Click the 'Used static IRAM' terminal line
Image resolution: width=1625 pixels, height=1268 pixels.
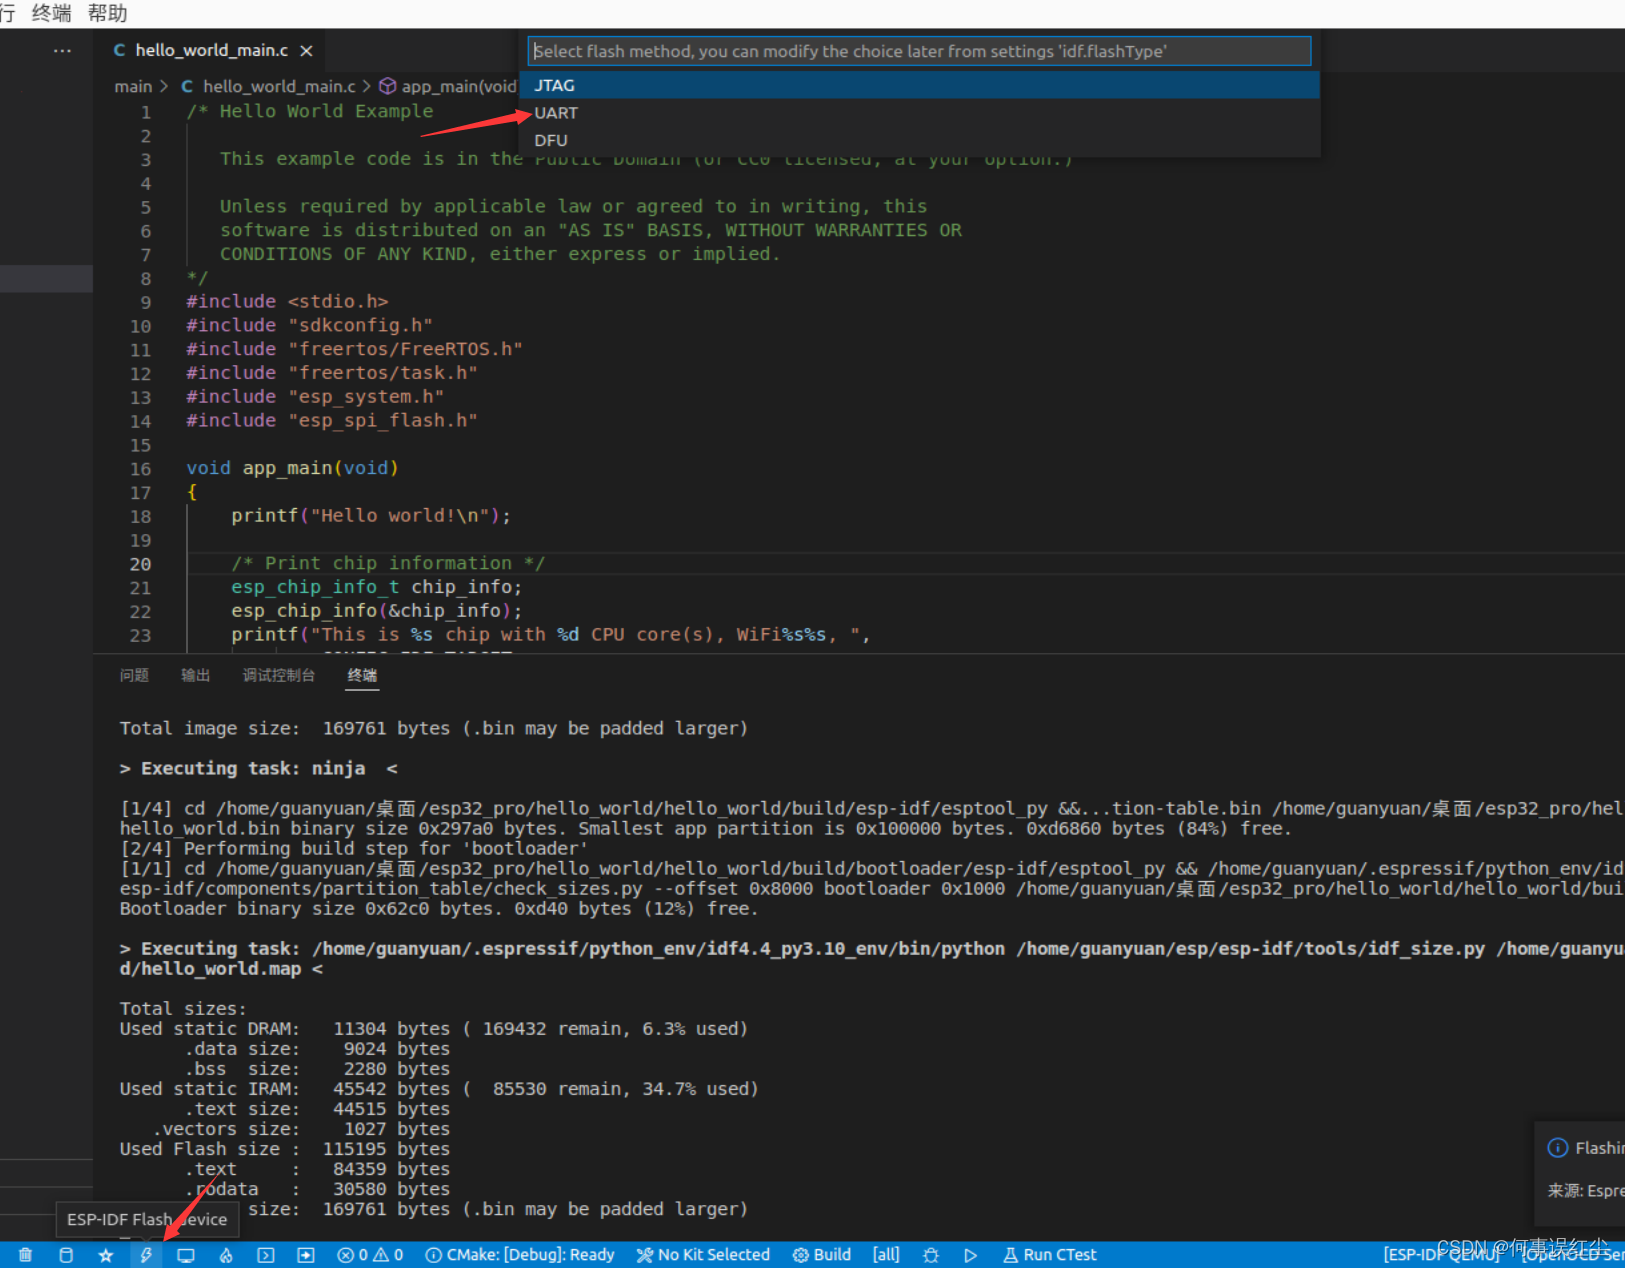point(439,1089)
